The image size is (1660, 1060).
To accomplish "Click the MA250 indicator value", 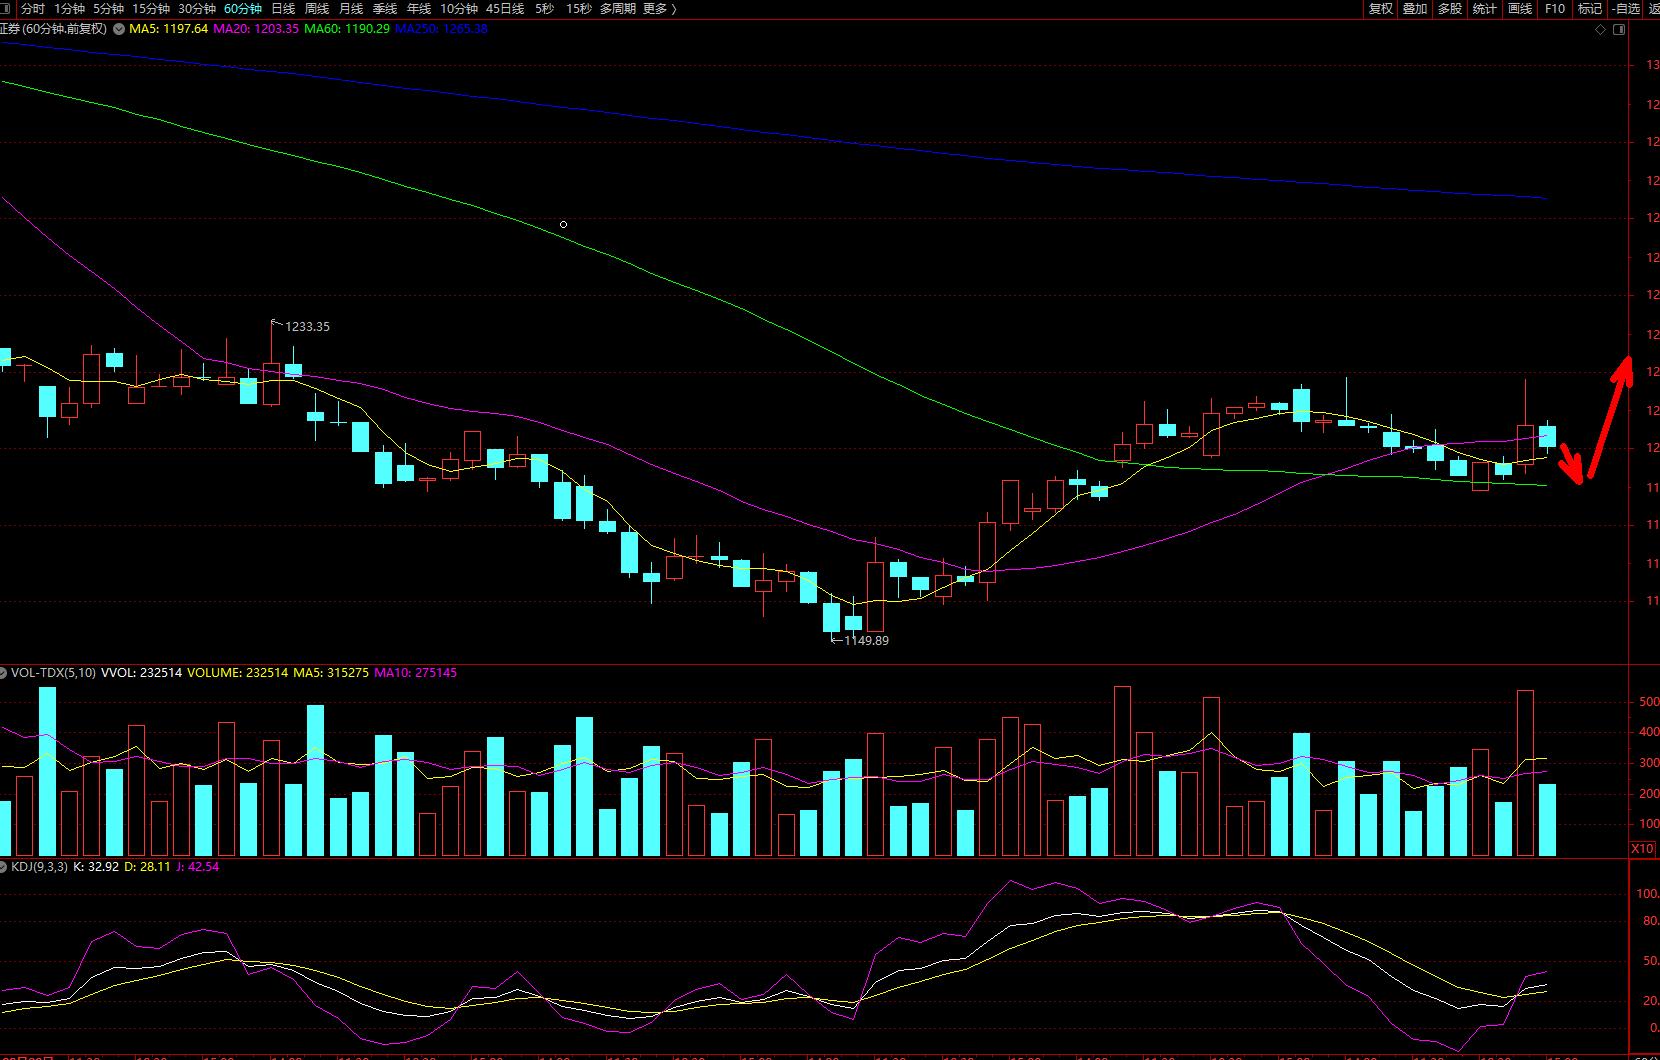I will [x=441, y=29].
